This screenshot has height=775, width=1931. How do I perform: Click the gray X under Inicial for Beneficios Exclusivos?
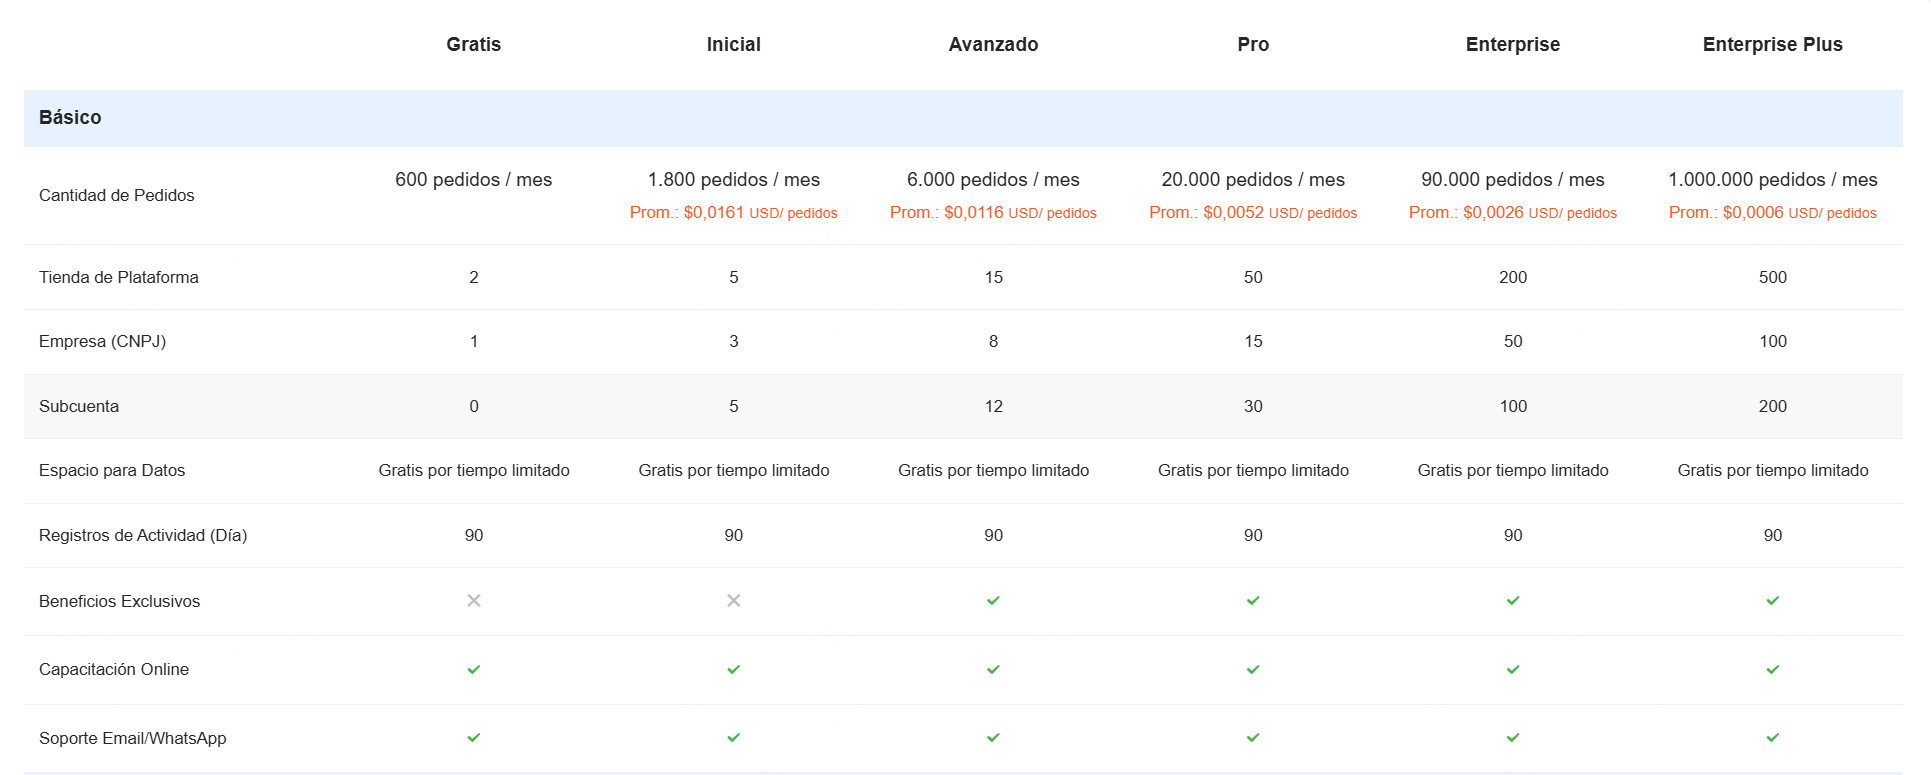[x=734, y=601]
